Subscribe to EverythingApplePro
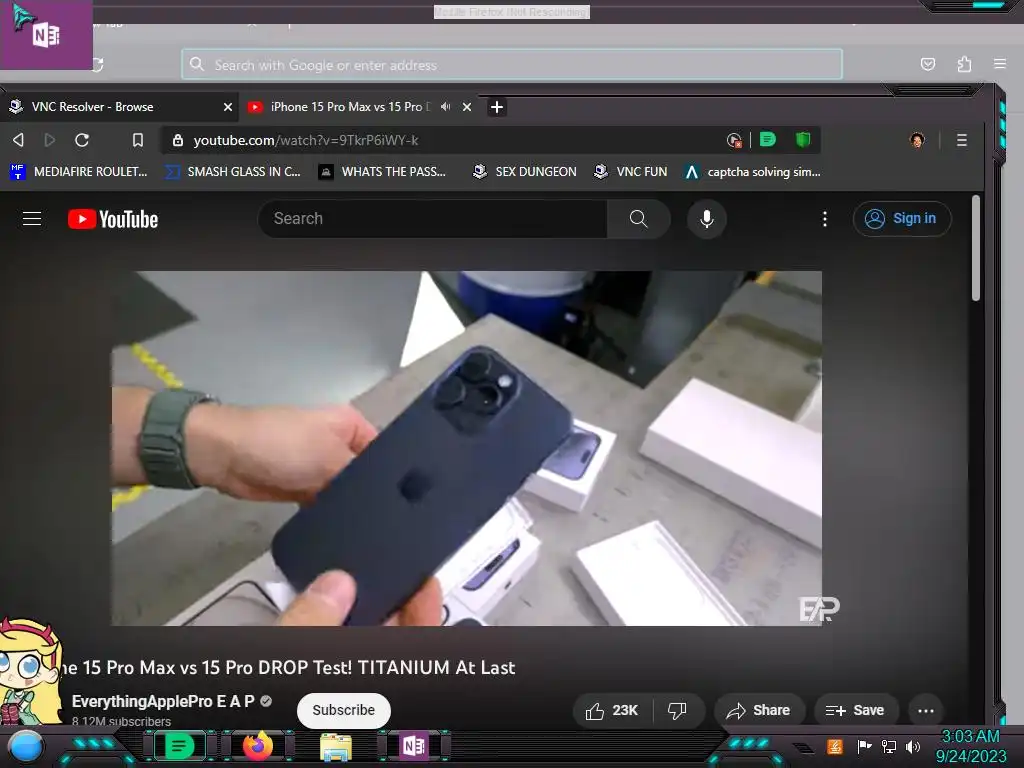The width and height of the screenshot is (1024, 768). [x=344, y=710]
